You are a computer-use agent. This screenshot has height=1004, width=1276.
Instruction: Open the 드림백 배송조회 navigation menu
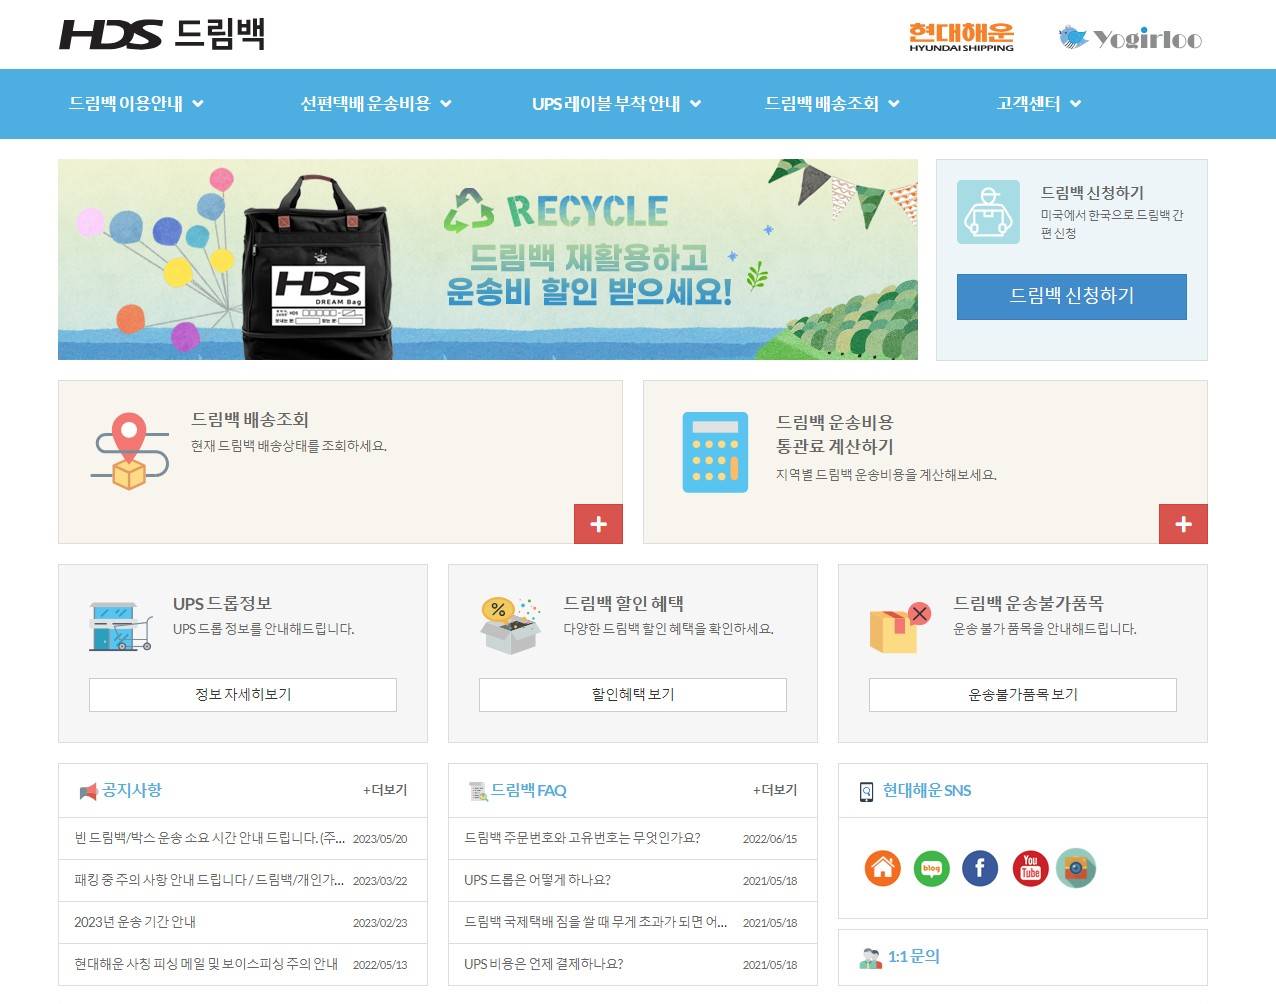point(822,104)
